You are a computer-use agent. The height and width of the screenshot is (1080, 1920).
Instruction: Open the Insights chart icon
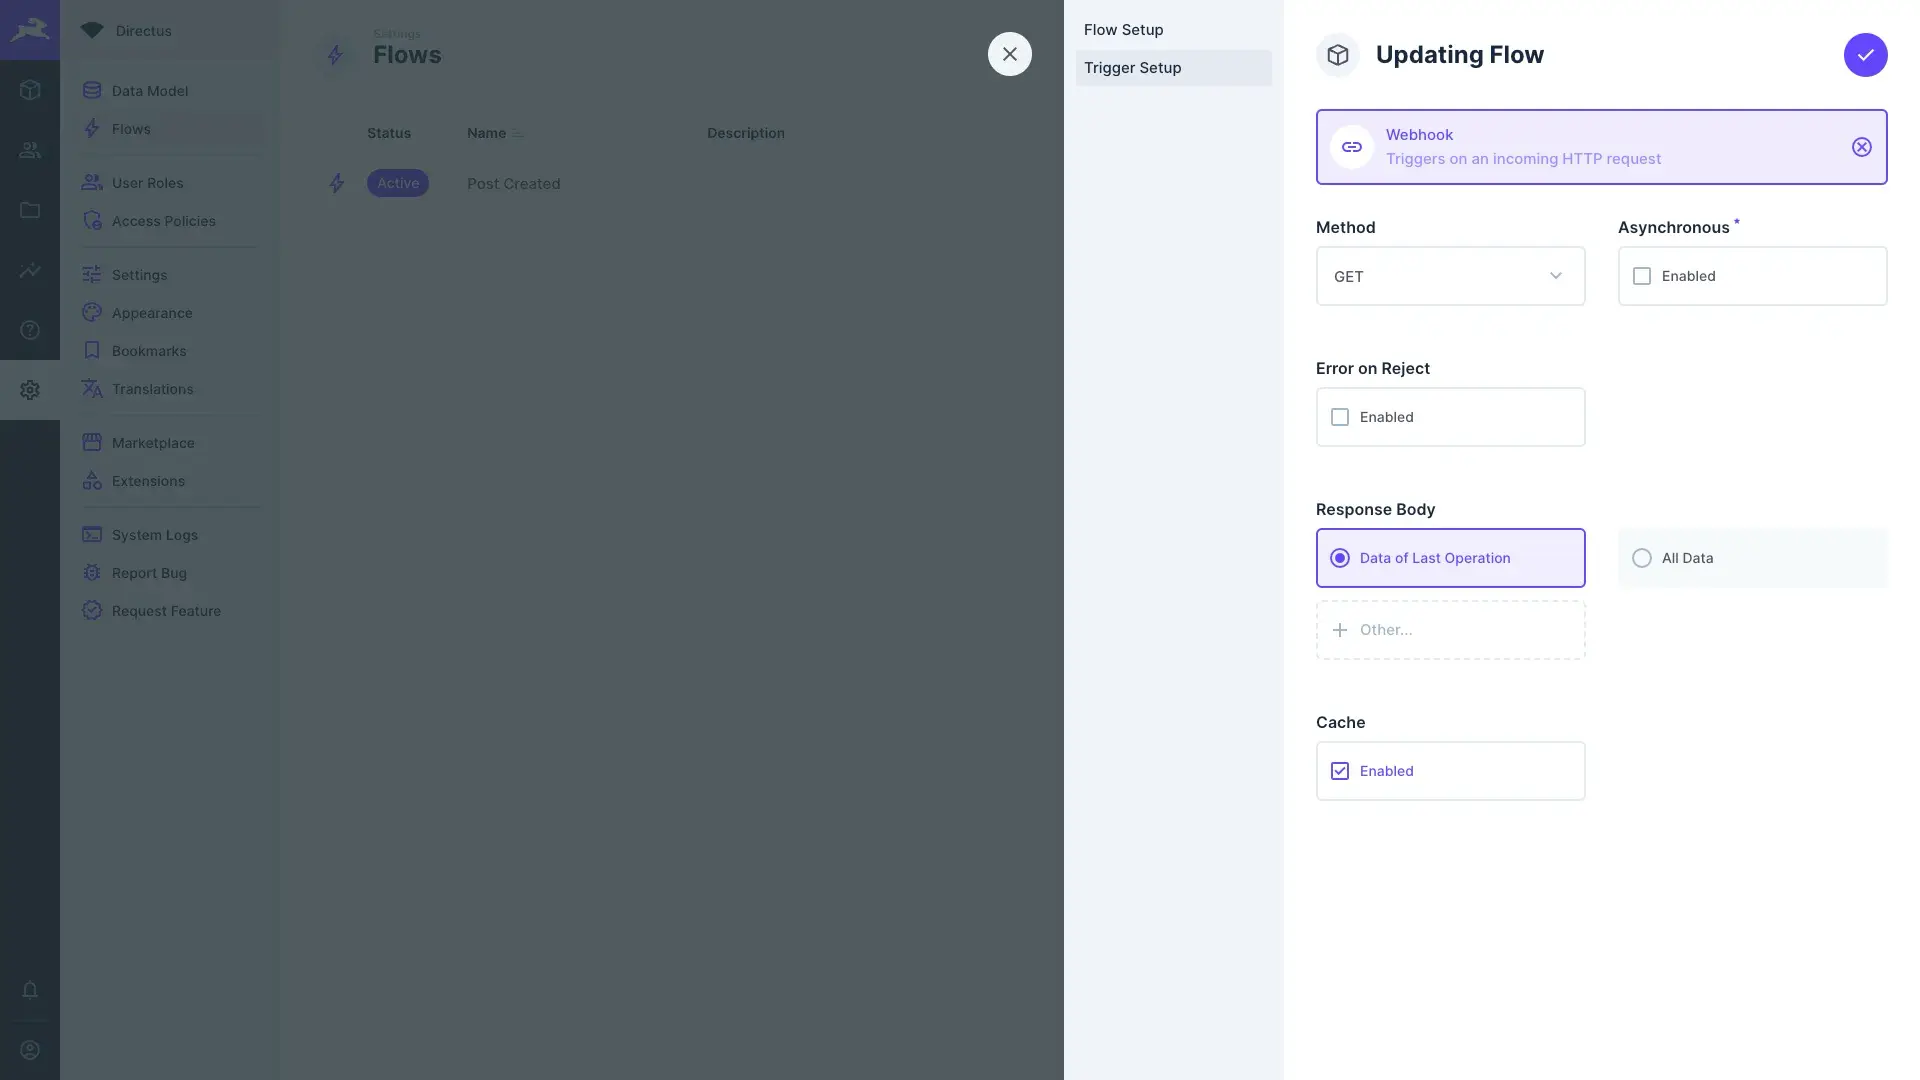pos(30,270)
